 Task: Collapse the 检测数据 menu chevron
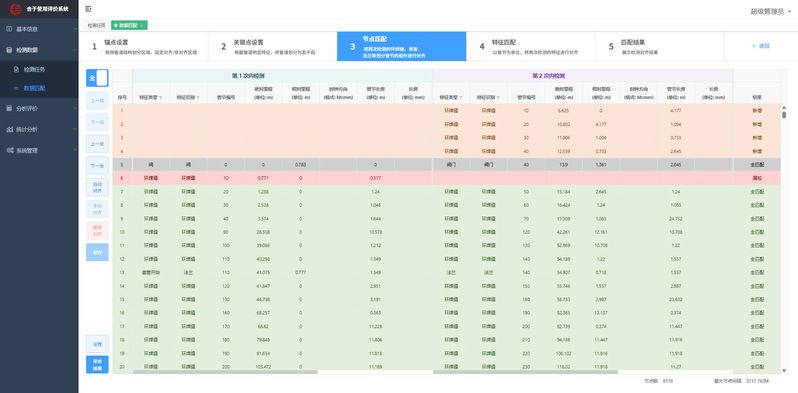[x=75, y=50]
